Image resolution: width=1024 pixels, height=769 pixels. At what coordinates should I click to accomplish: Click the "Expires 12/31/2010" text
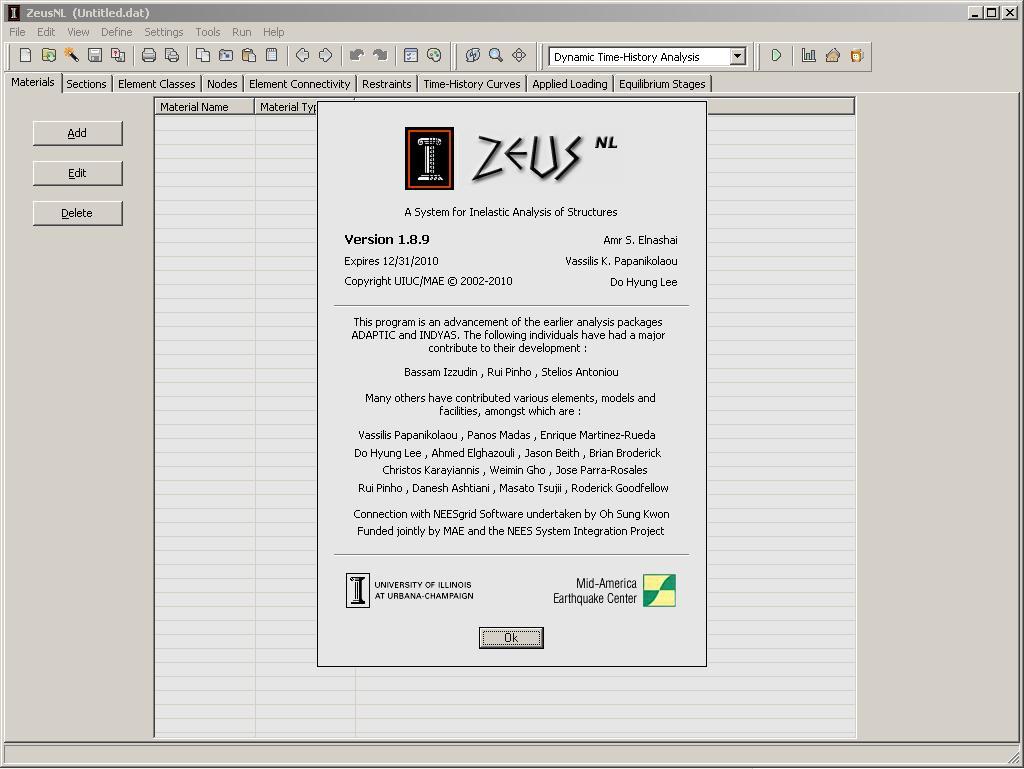[391, 261]
